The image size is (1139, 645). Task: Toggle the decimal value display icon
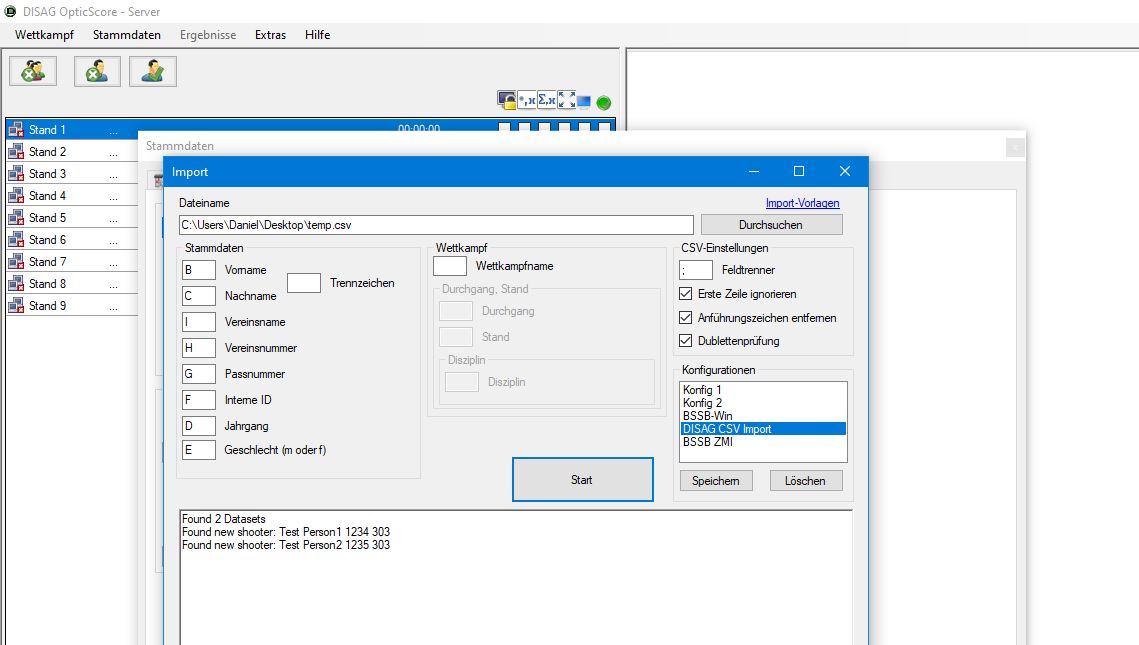527,101
